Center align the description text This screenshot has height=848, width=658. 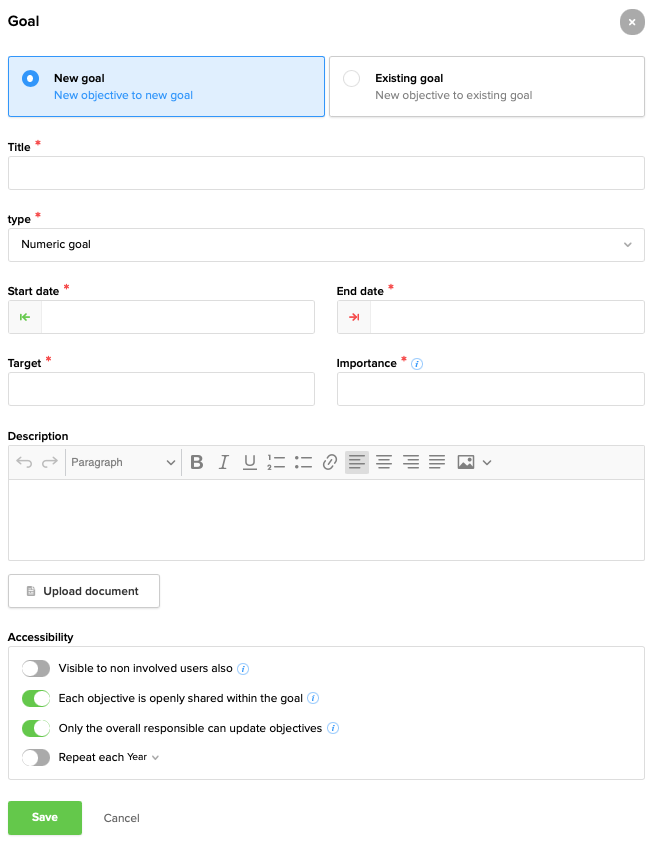tap(383, 462)
